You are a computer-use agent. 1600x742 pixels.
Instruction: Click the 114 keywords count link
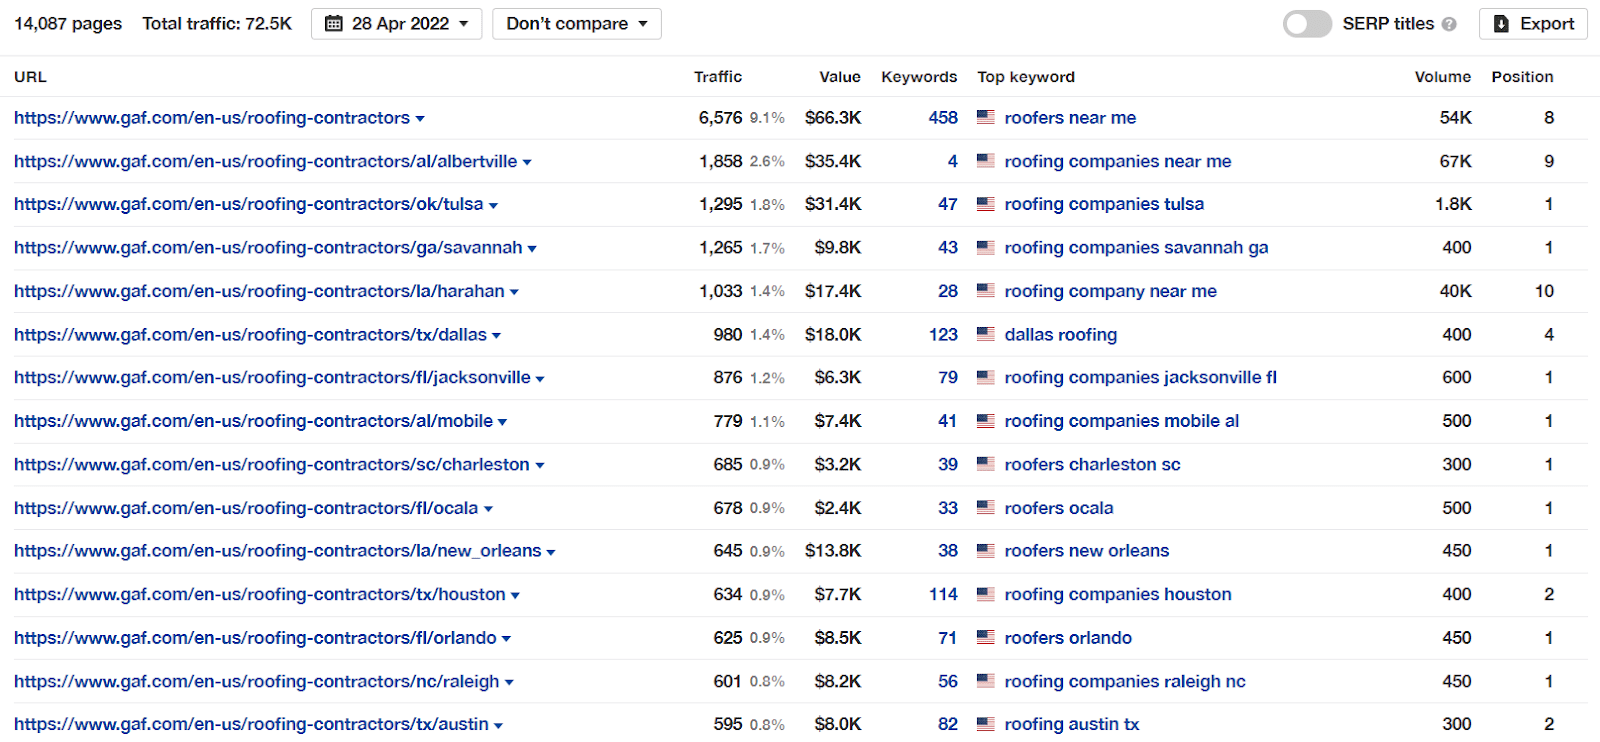pos(943,595)
